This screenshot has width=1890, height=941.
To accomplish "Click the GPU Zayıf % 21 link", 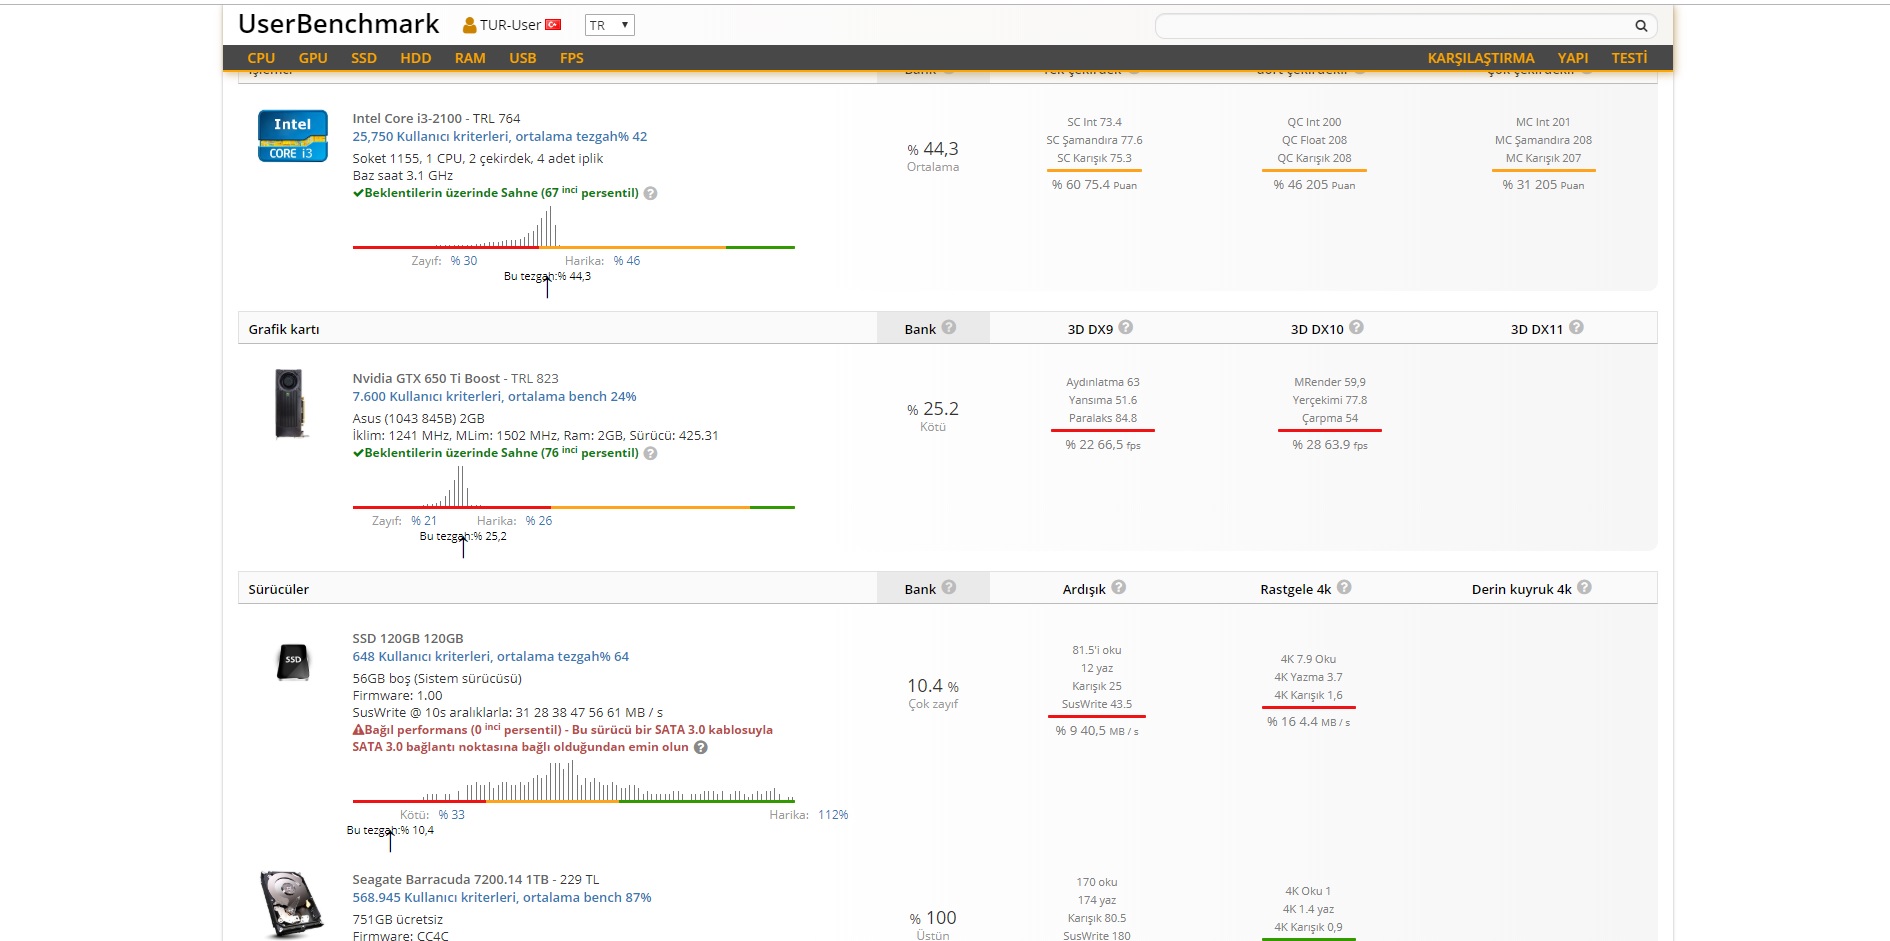I will [x=424, y=521].
